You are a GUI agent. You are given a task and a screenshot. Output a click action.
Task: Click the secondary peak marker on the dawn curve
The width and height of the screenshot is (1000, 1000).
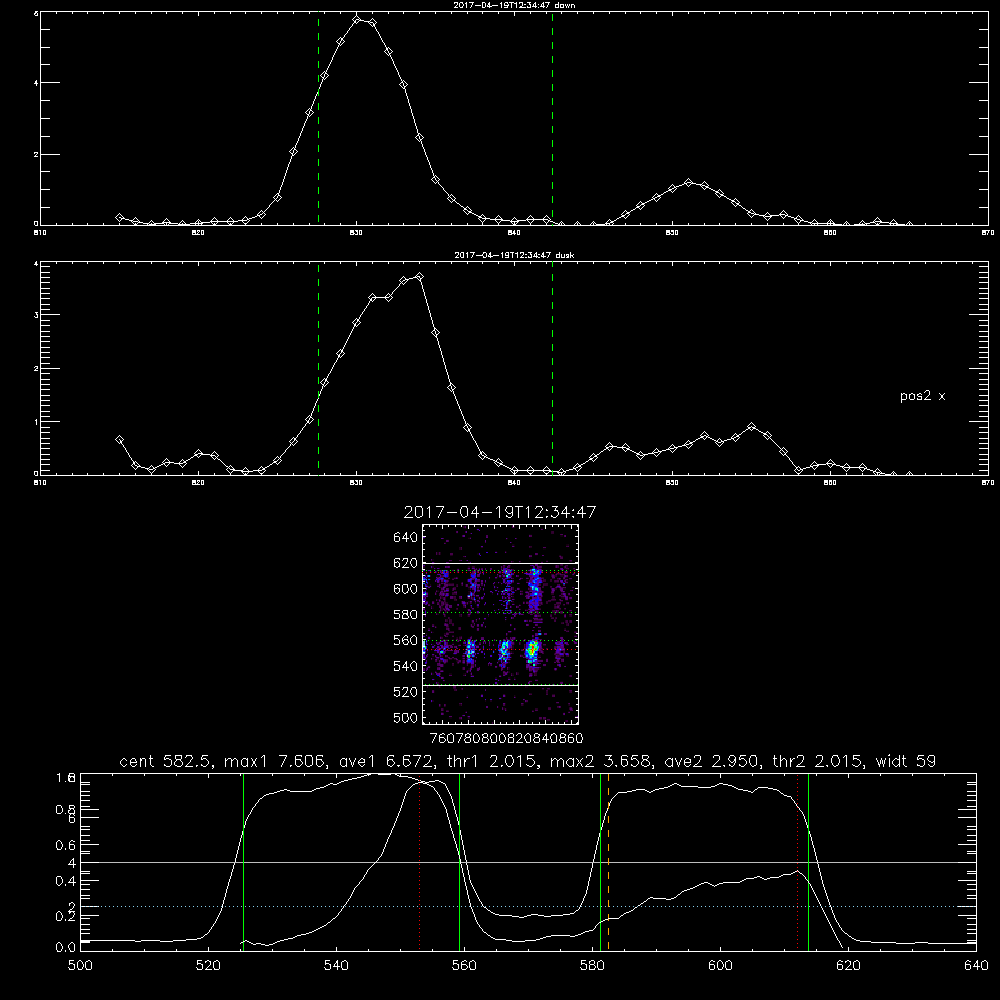(x=688, y=182)
